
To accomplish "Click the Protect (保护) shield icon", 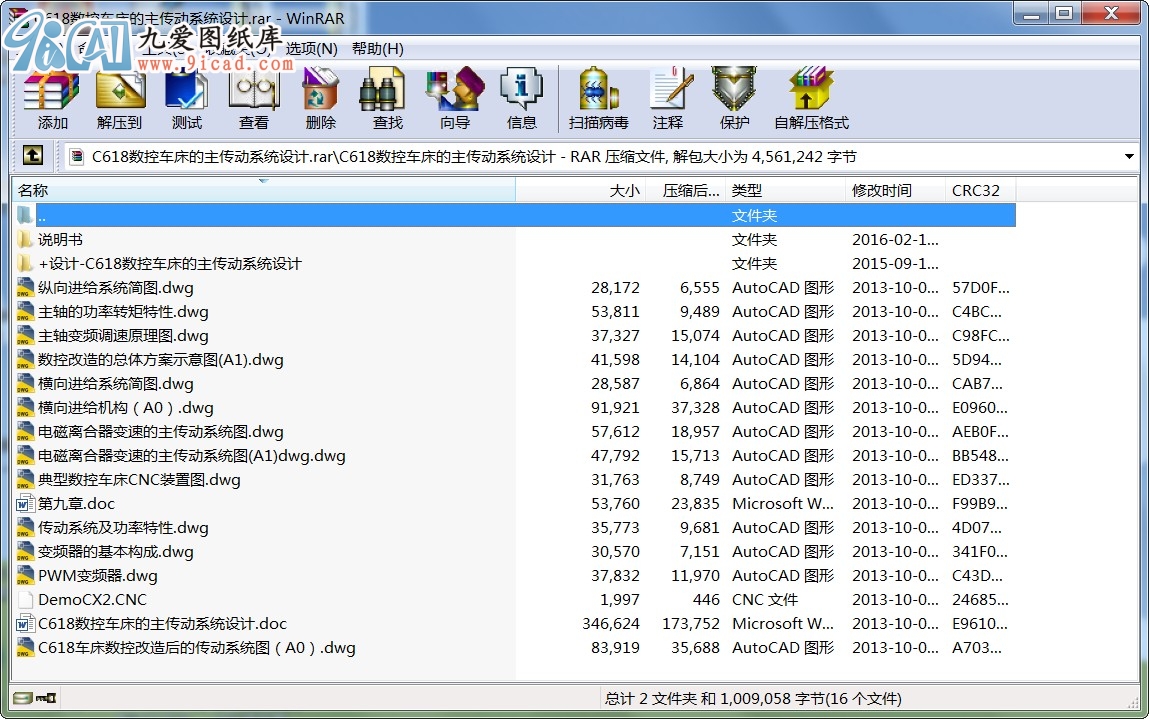I will (x=734, y=98).
